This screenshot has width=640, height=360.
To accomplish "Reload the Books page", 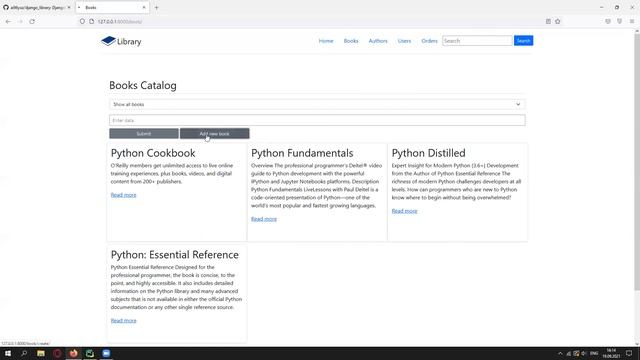I will click(x=32, y=21).
